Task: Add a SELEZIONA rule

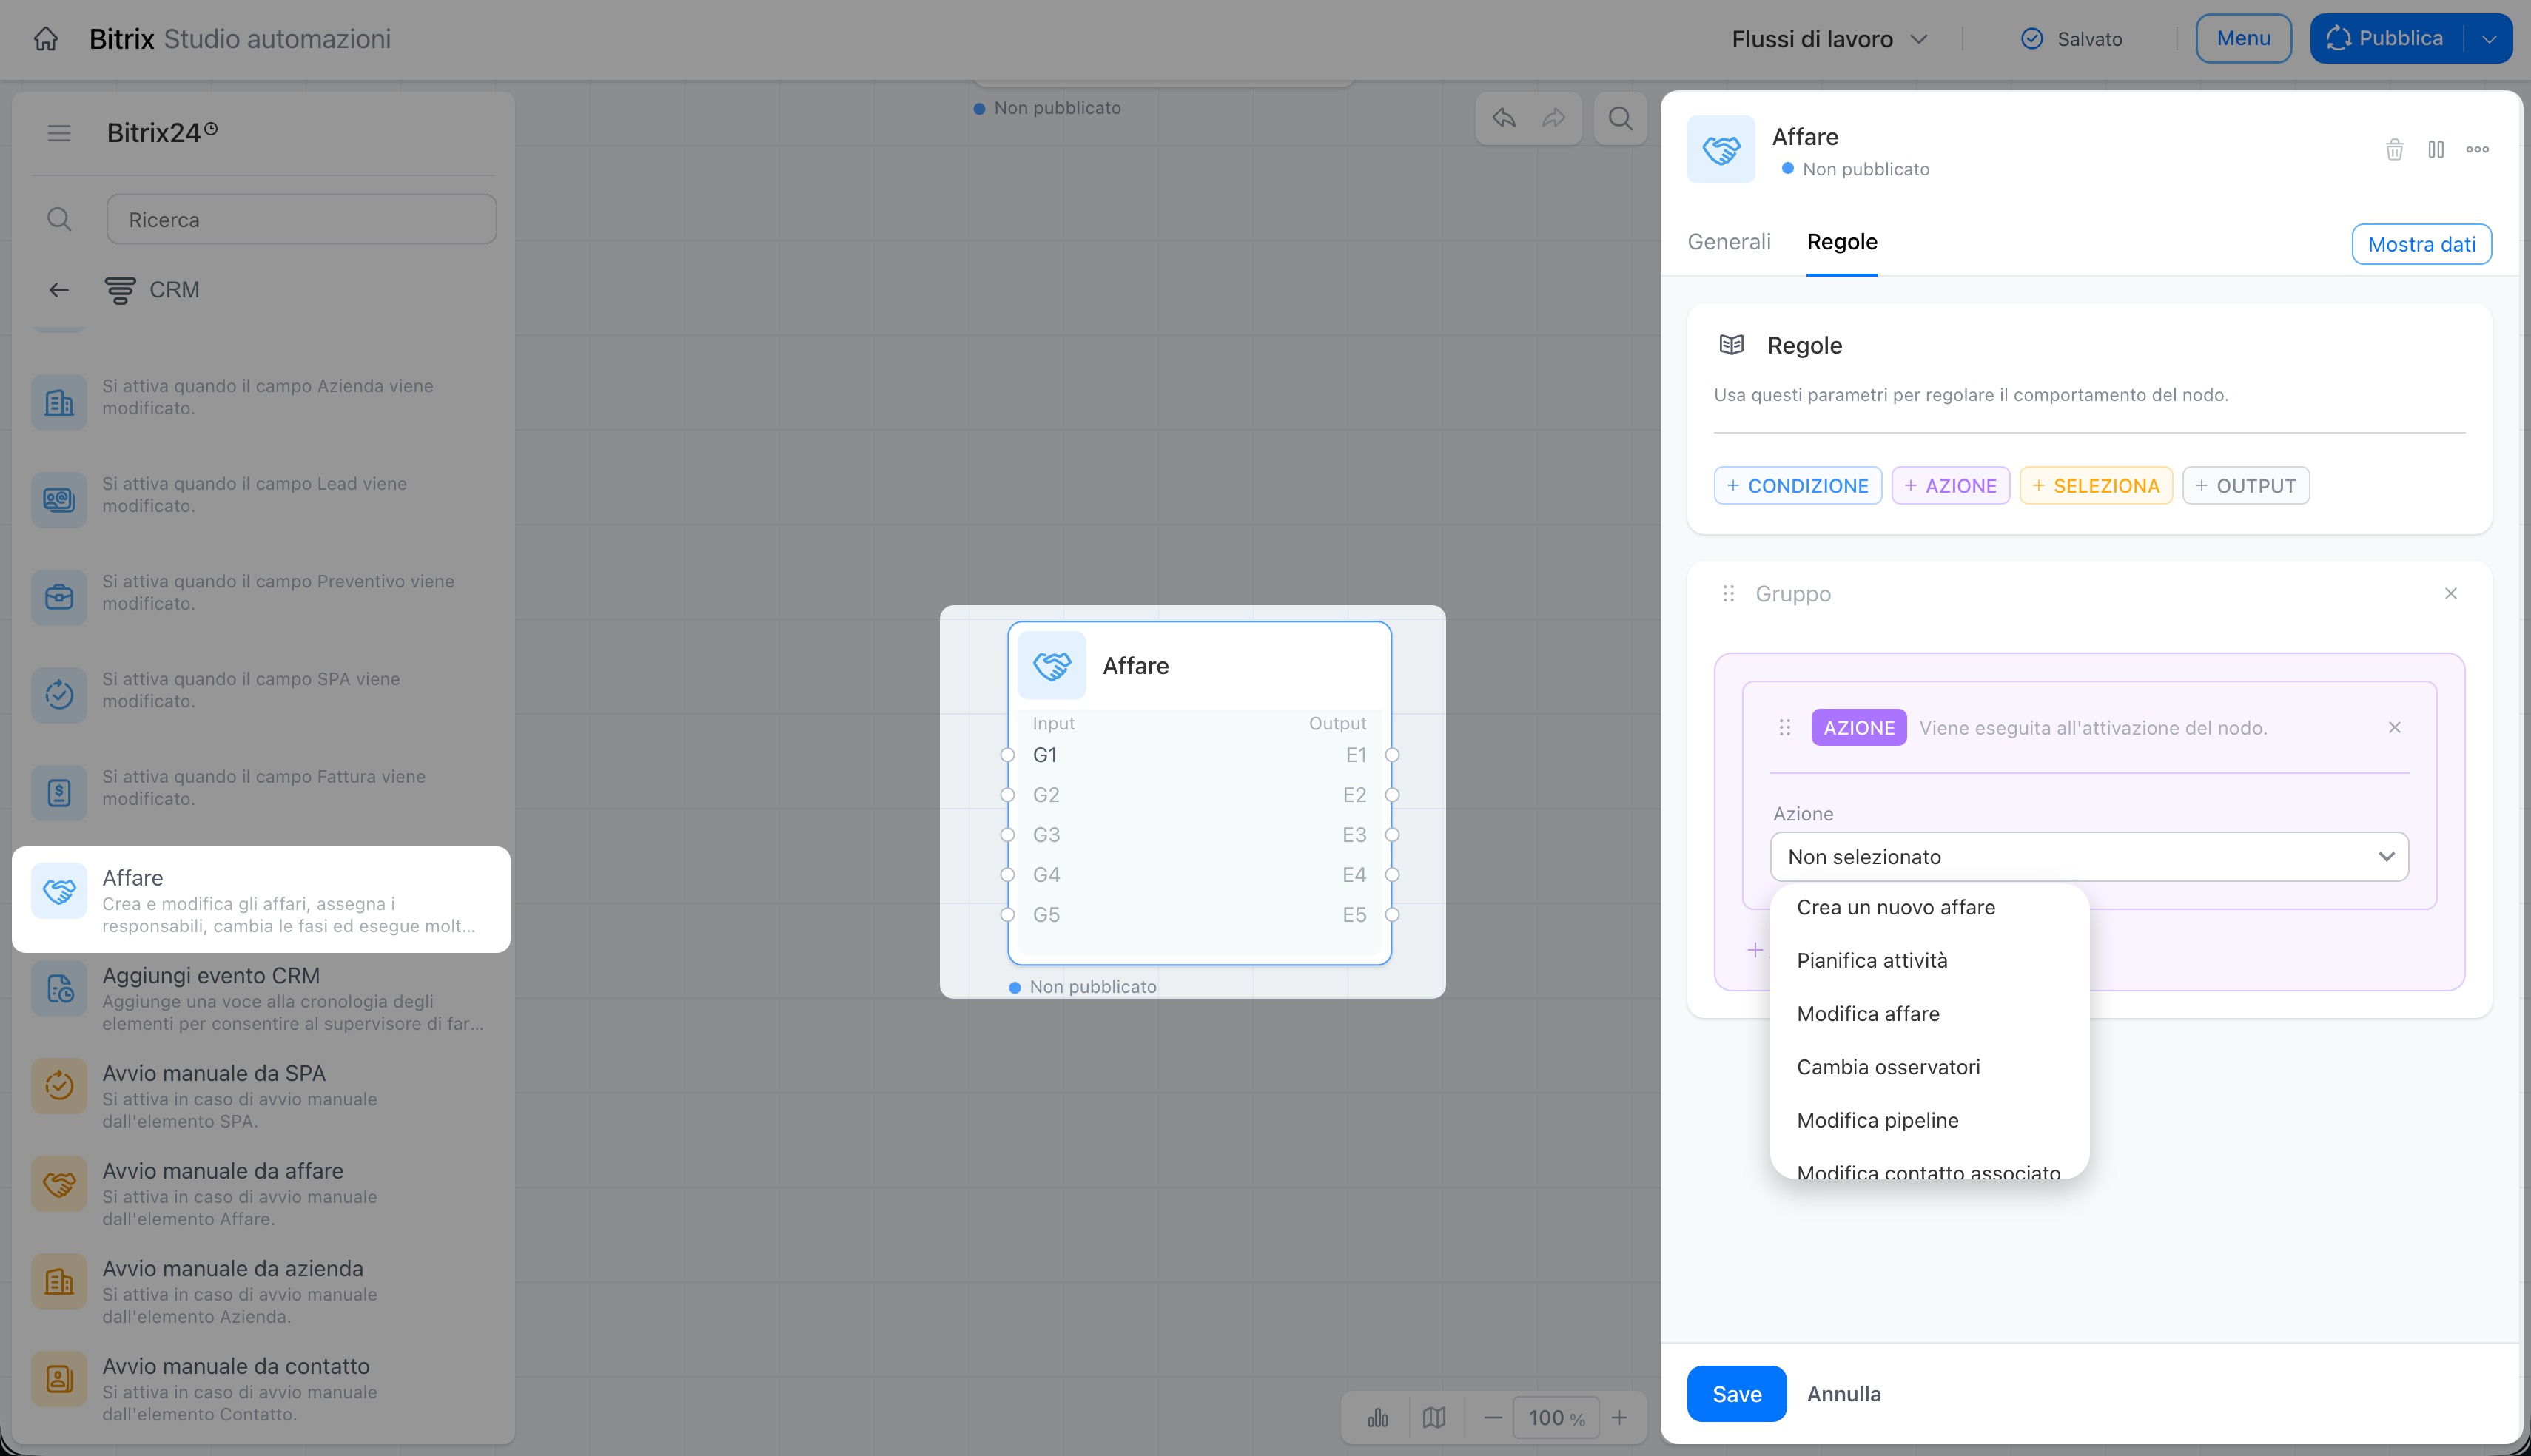Action: (x=2095, y=486)
